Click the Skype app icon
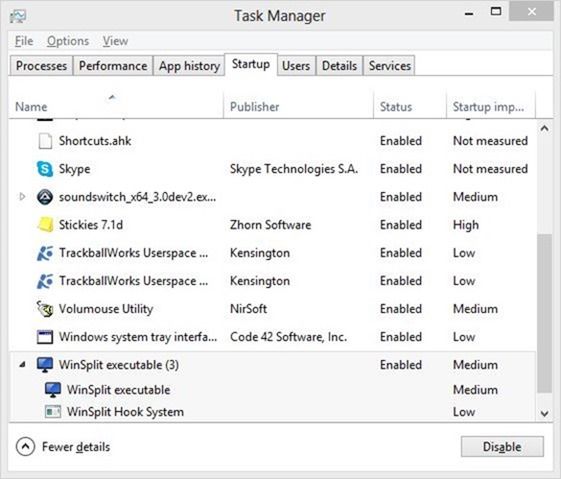The height and width of the screenshot is (479, 561). (45, 169)
